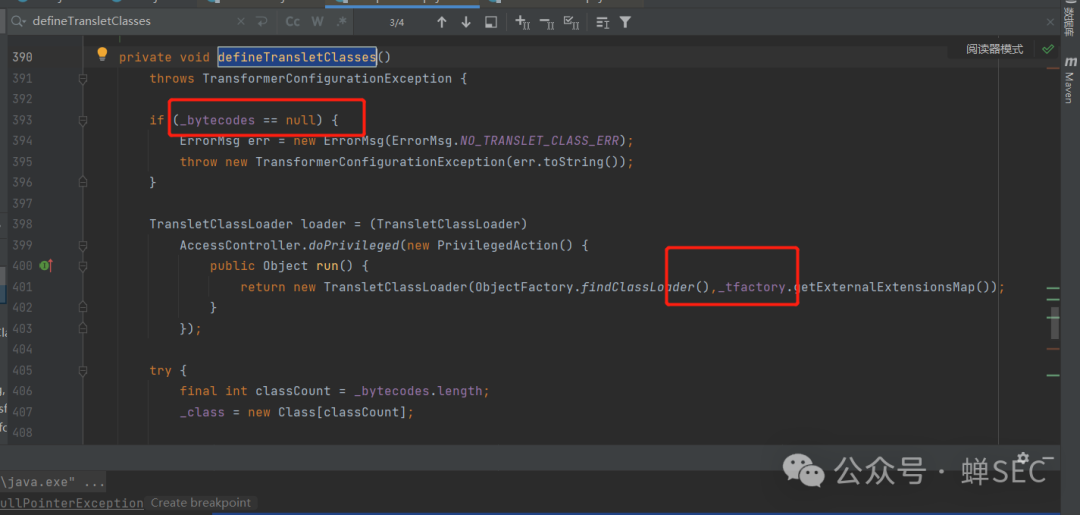Toggle Regex (.*) search option
Screen dimensions: 1080x515
[341, 22]
